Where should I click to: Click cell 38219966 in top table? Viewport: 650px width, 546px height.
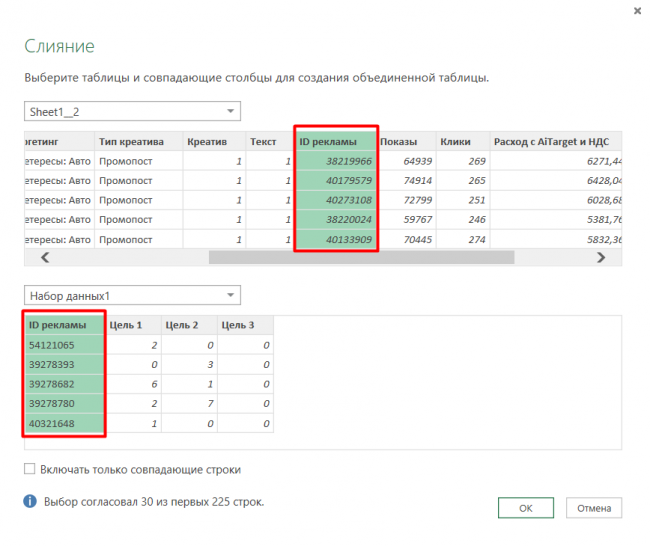click(336, 161)
